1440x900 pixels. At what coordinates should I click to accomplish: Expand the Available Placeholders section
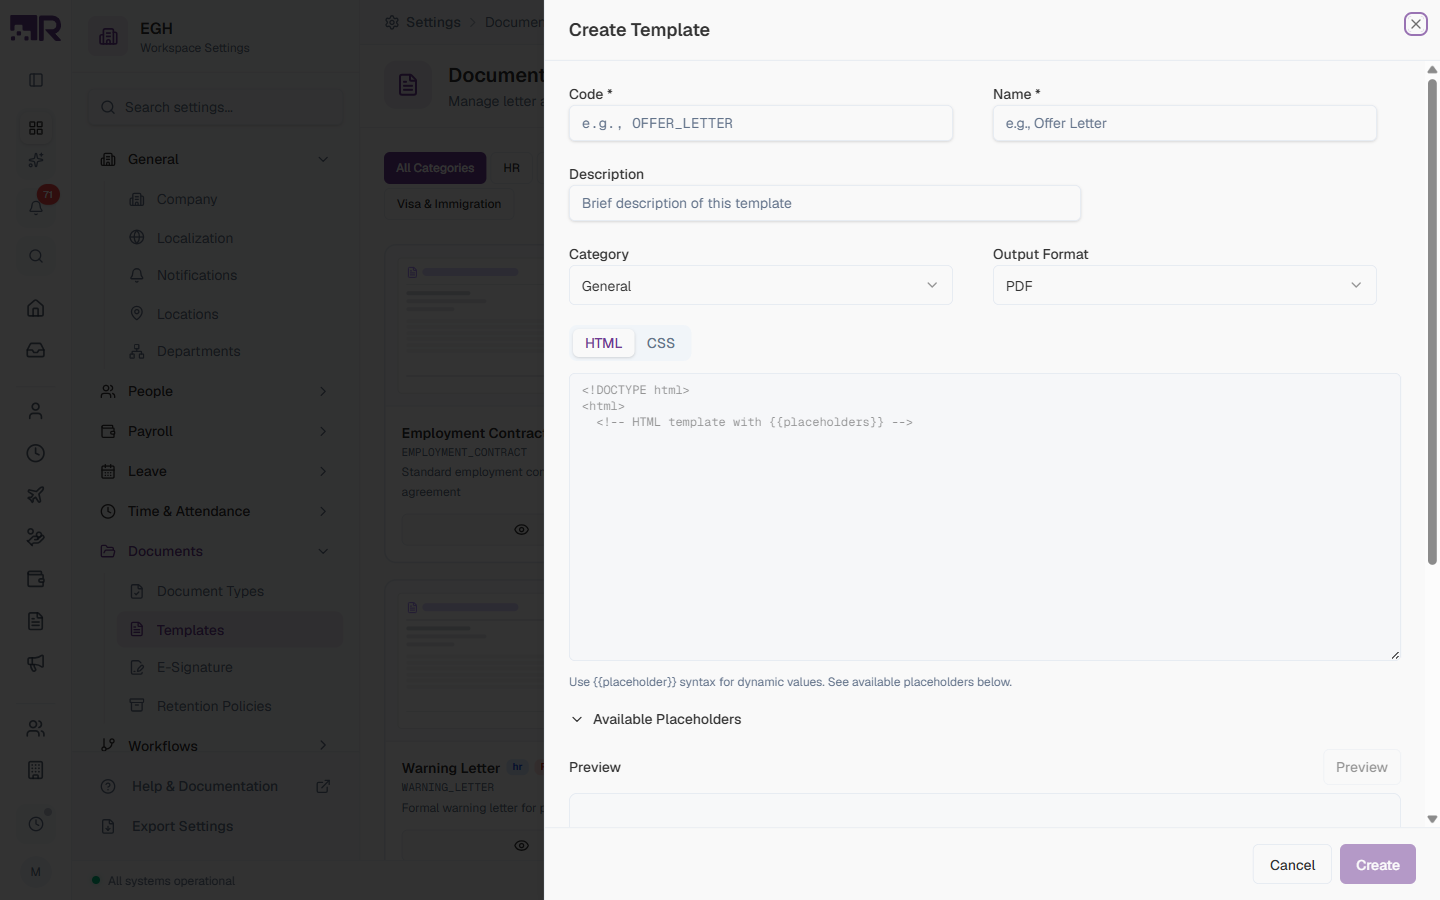coord(656,719)
